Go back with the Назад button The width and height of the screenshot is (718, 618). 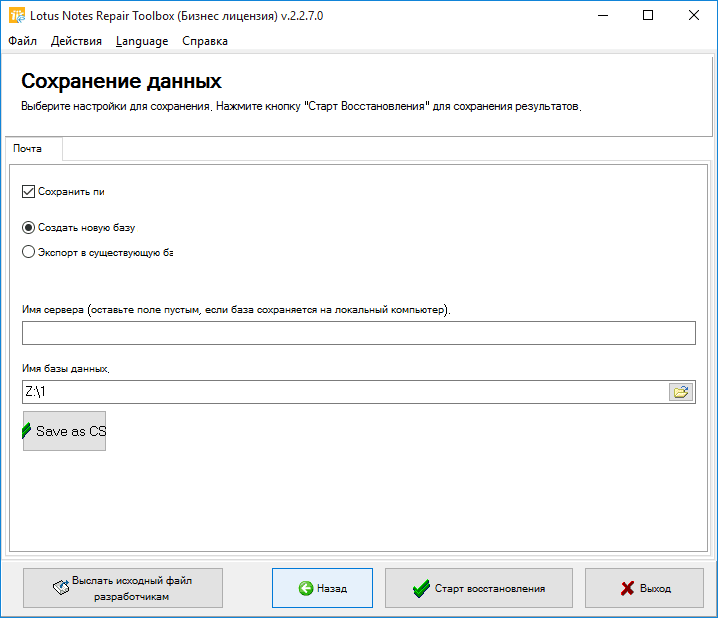pos(322,588)
